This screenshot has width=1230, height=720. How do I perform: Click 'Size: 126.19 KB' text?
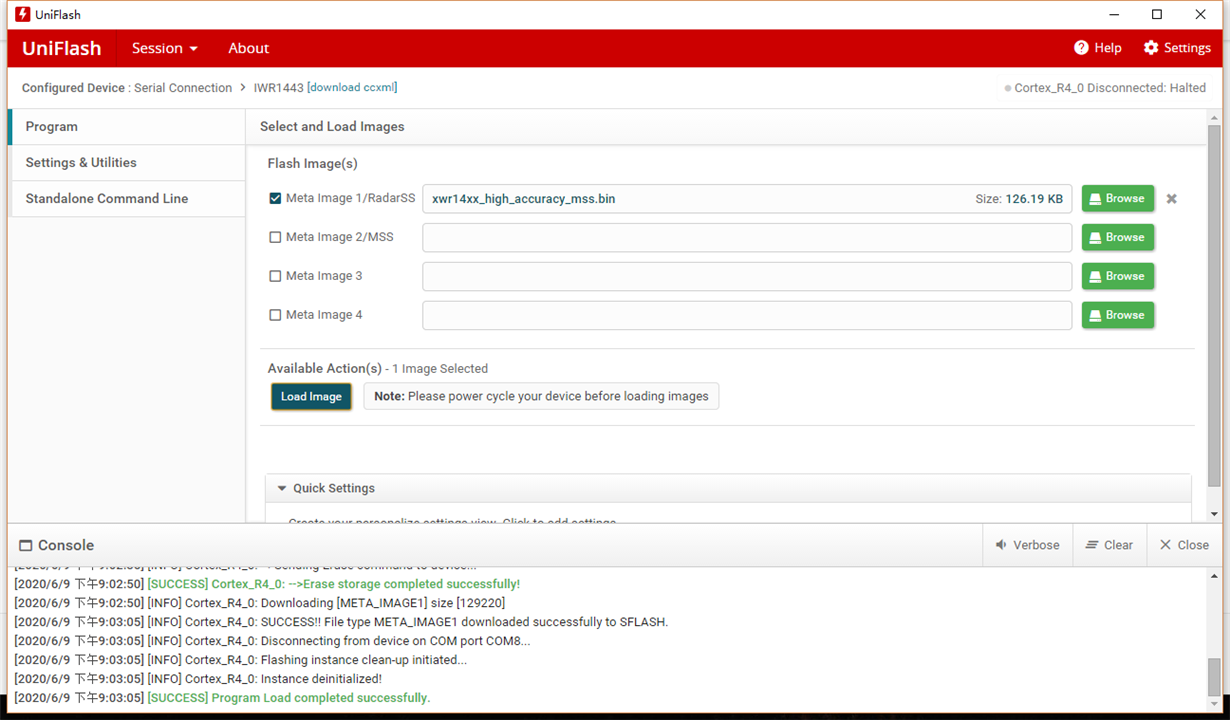click(1019, 199)
